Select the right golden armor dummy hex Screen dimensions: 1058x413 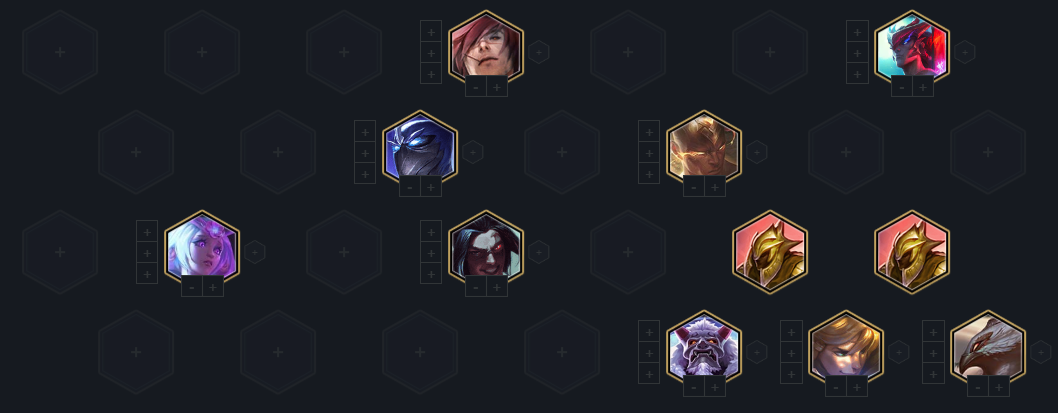912,252
